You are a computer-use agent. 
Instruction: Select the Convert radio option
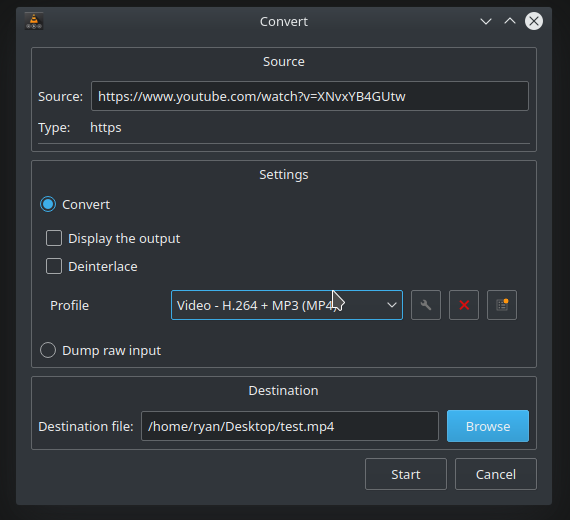coord(48,204)
